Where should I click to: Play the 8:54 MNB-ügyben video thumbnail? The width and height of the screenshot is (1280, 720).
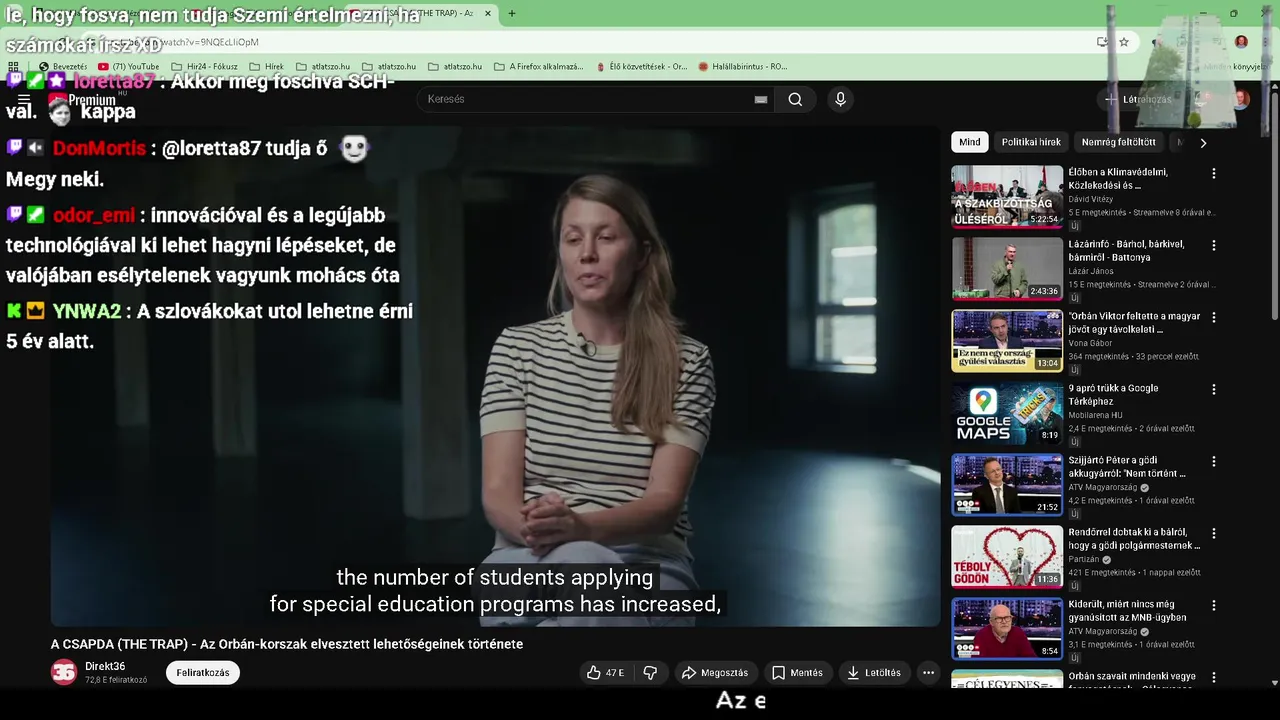pos(1007,629)
